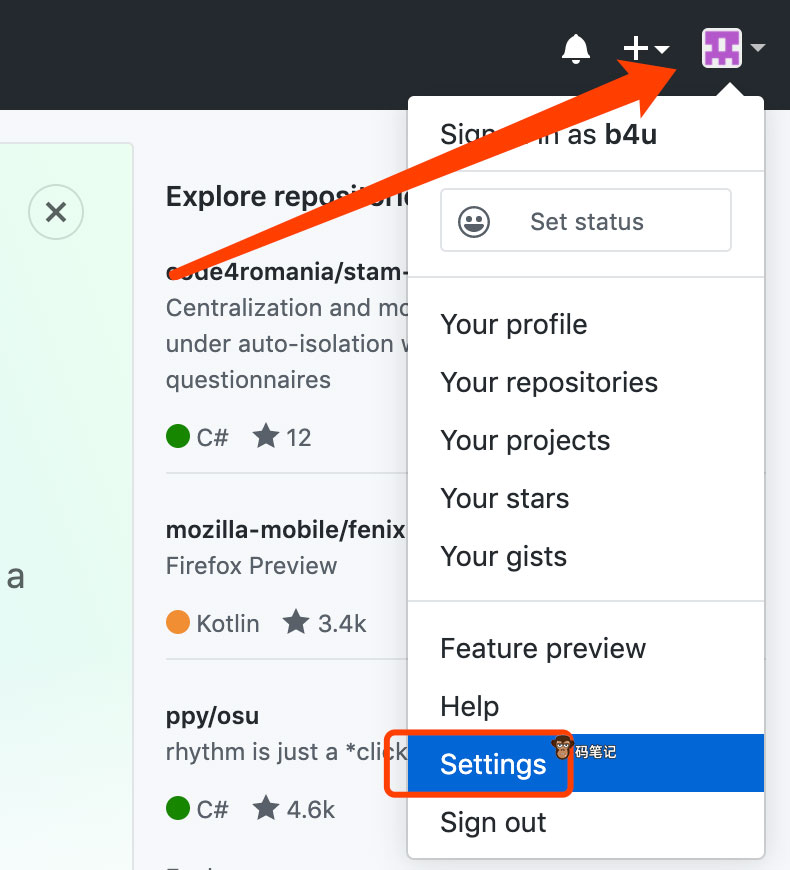The height and width of the screenshot is (870, 790).
Task: Click the star icon showing 4.6k
Action: pyautogui.click(x=266, y=808)
